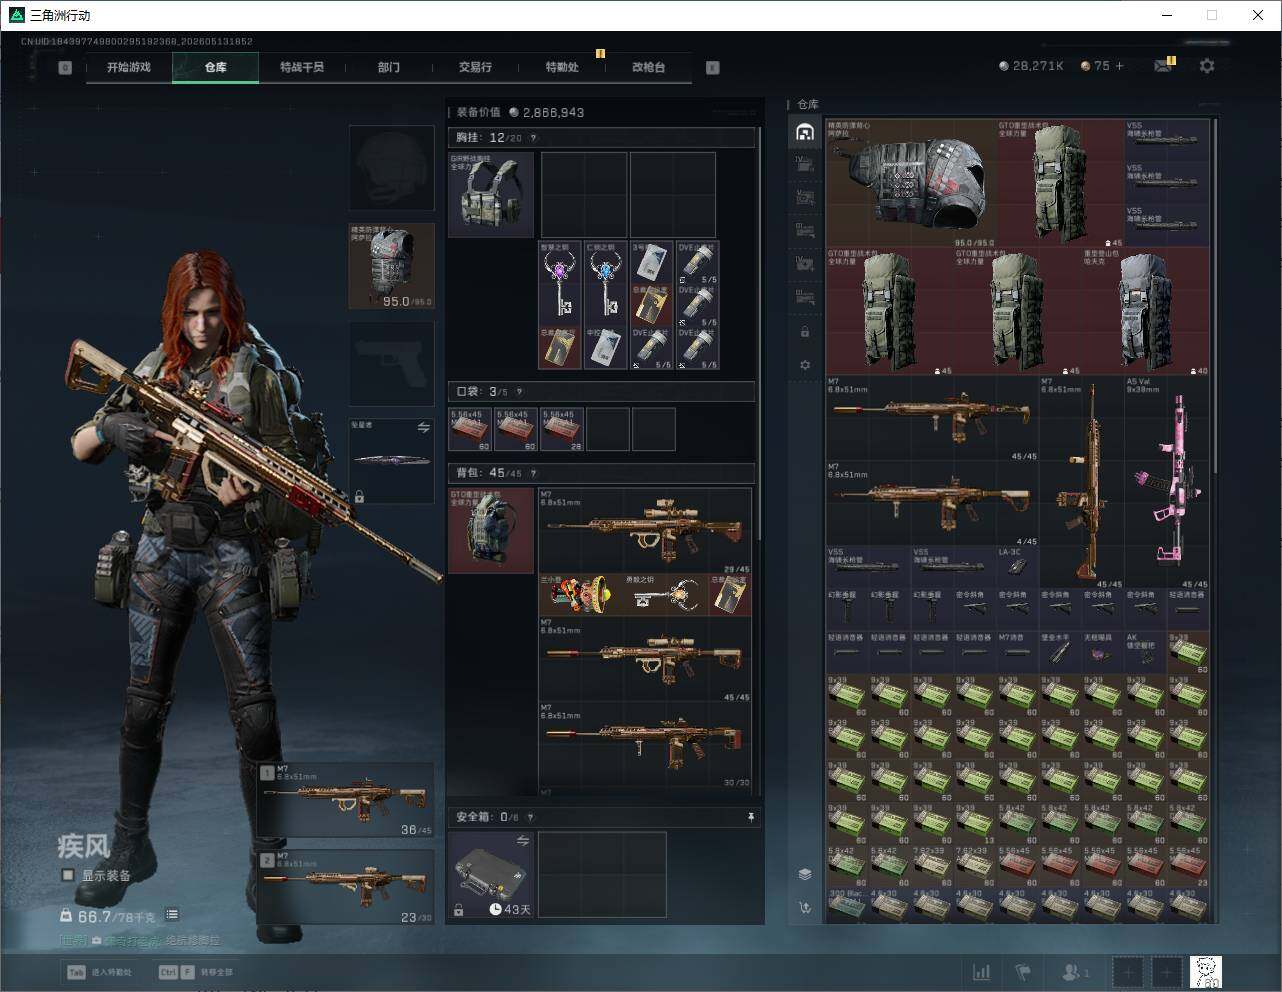Click the auto-sort icon at the warehouse sidebar bottom
The width and height of the screenshot is (1282, 992).
tap(805, 907)
